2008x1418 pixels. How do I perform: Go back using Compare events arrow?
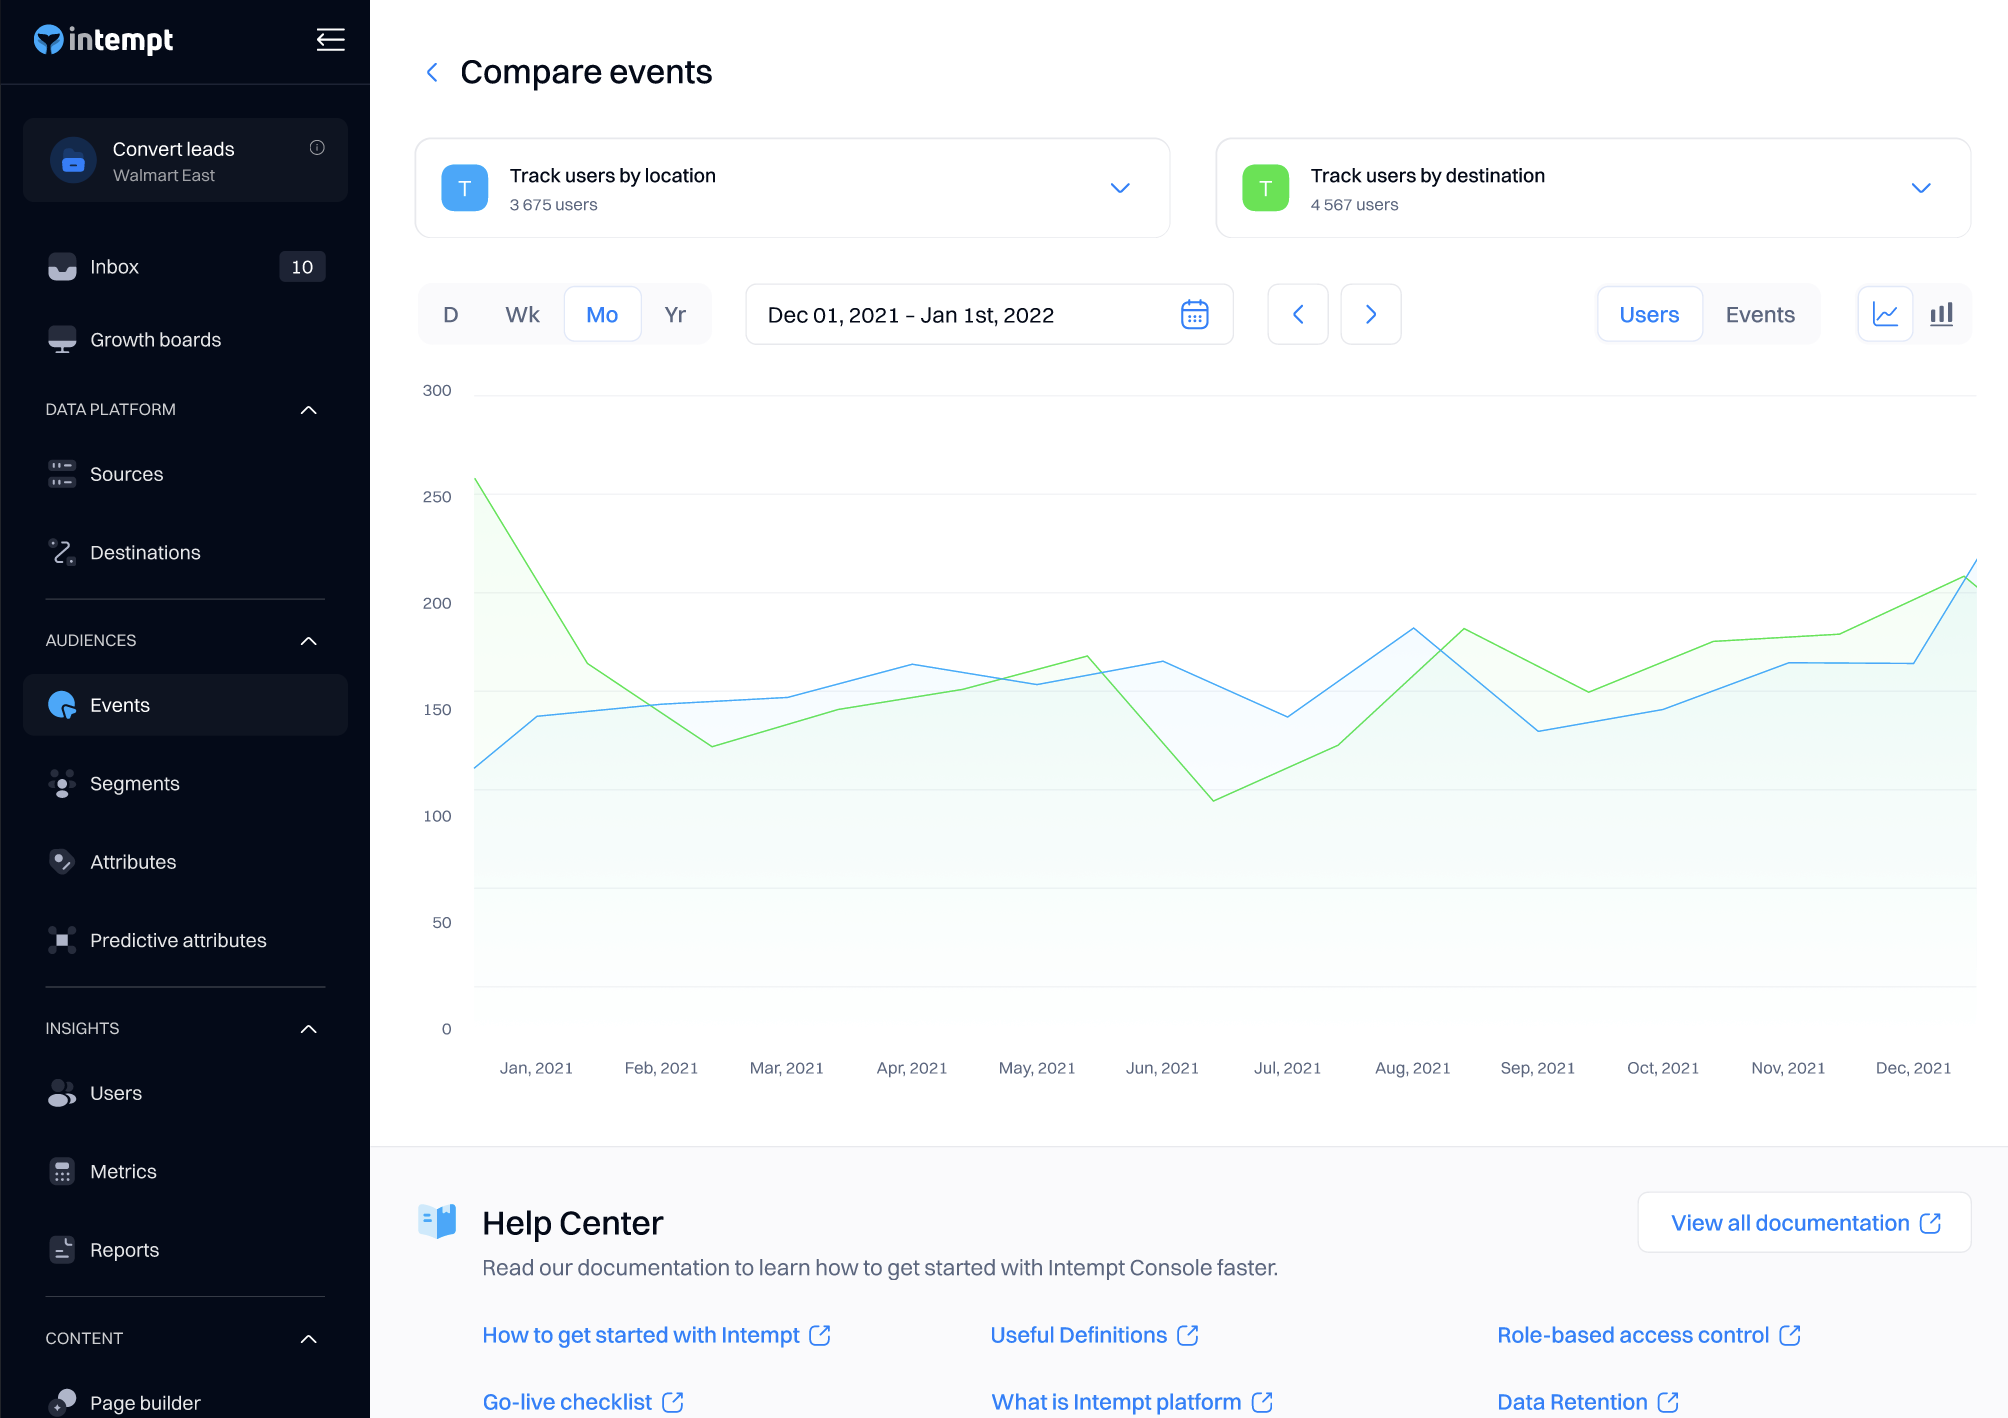[432, 72]
